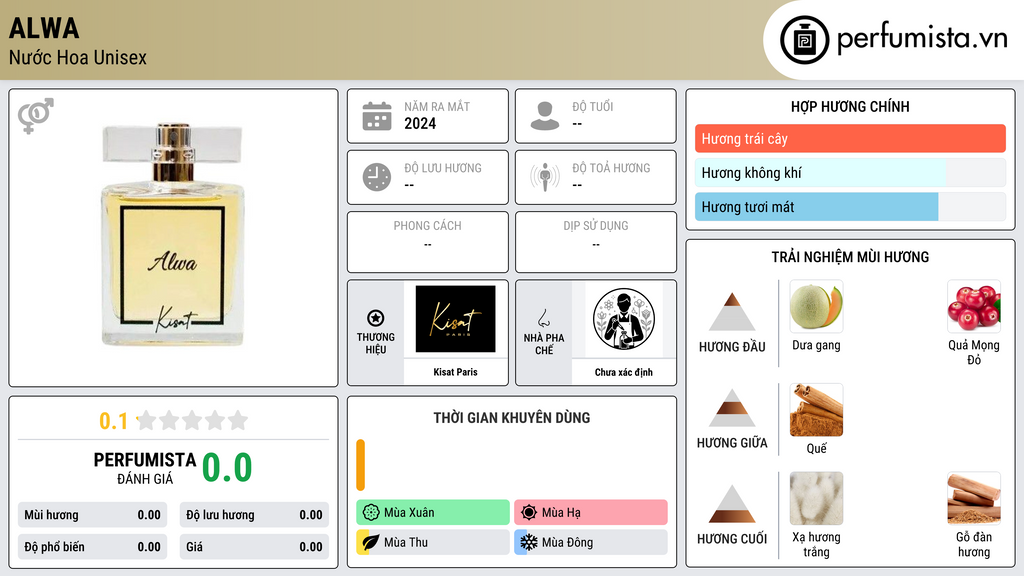Click the Mùa Đông season bar
This screenshot has height=576, width=1024.
(591, 542)
